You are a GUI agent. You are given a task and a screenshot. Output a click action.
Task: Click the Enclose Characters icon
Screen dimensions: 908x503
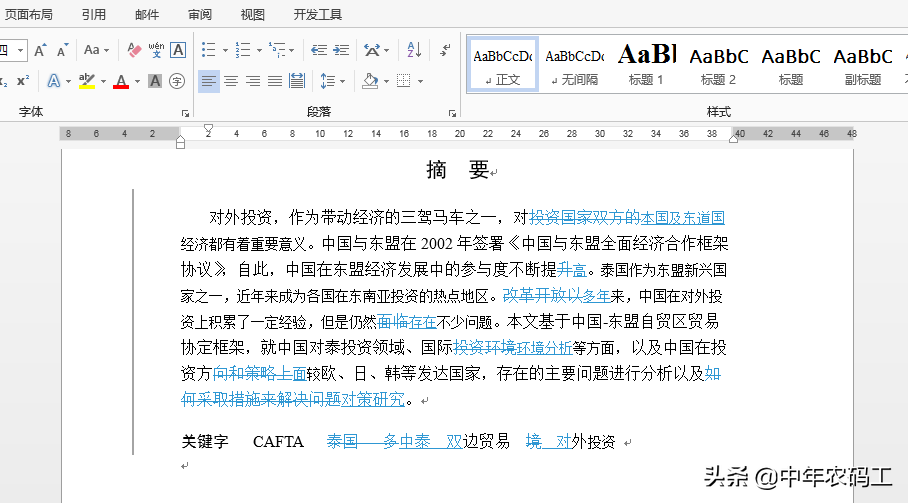(x=177, y=81)
